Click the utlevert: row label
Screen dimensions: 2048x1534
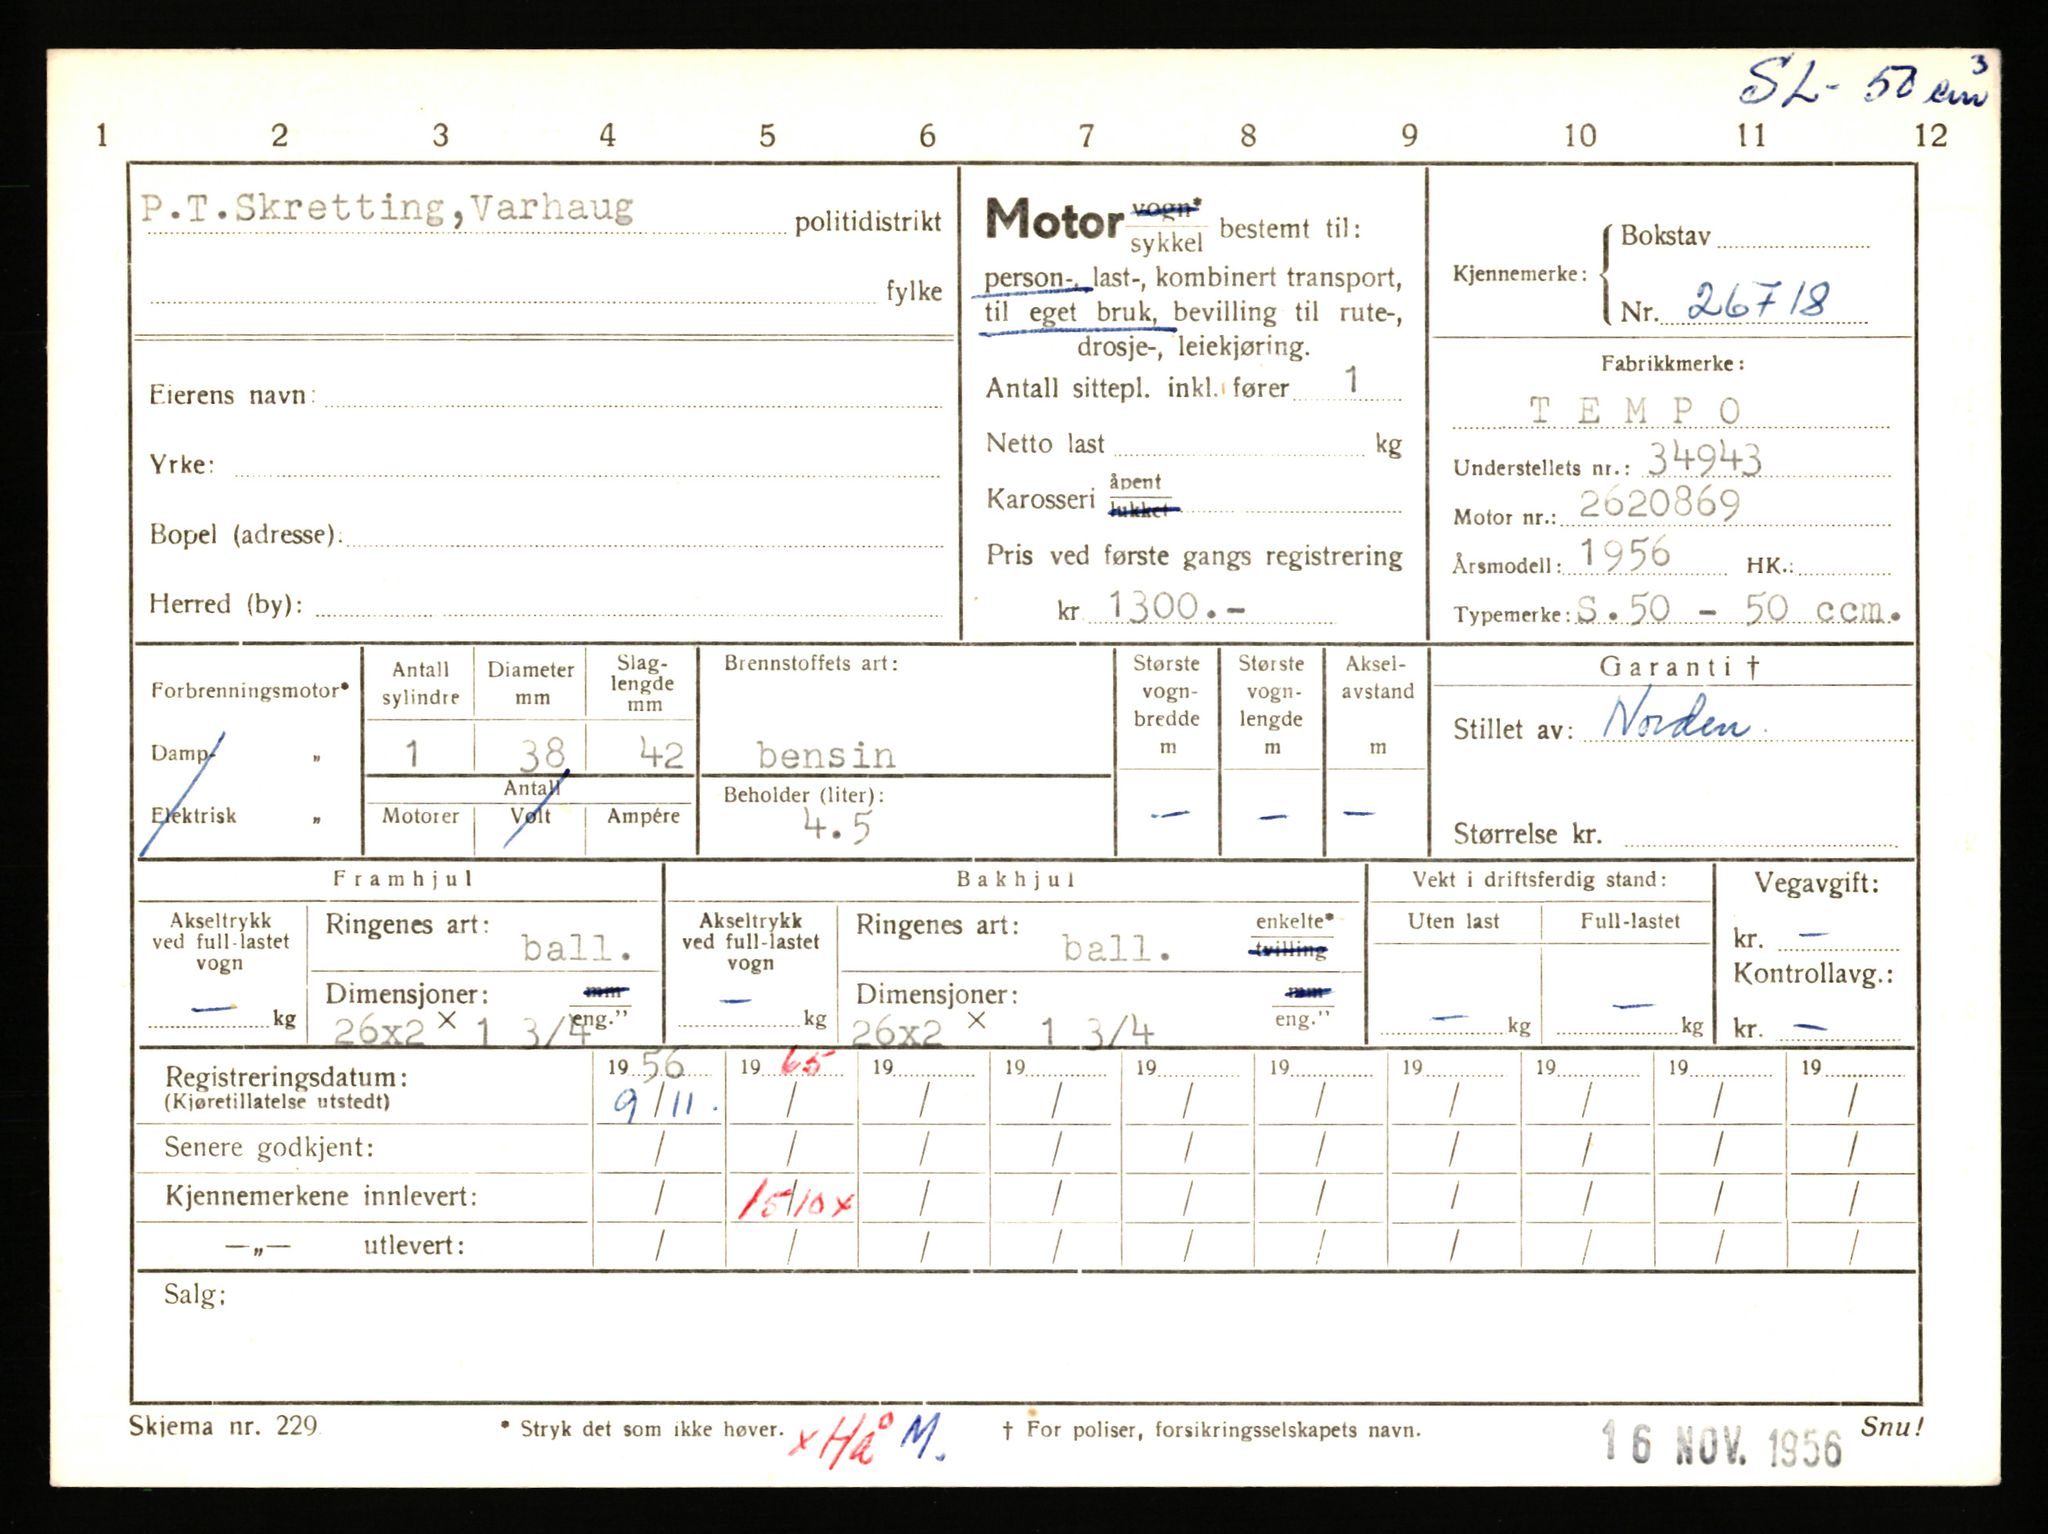click(414, 1246)
